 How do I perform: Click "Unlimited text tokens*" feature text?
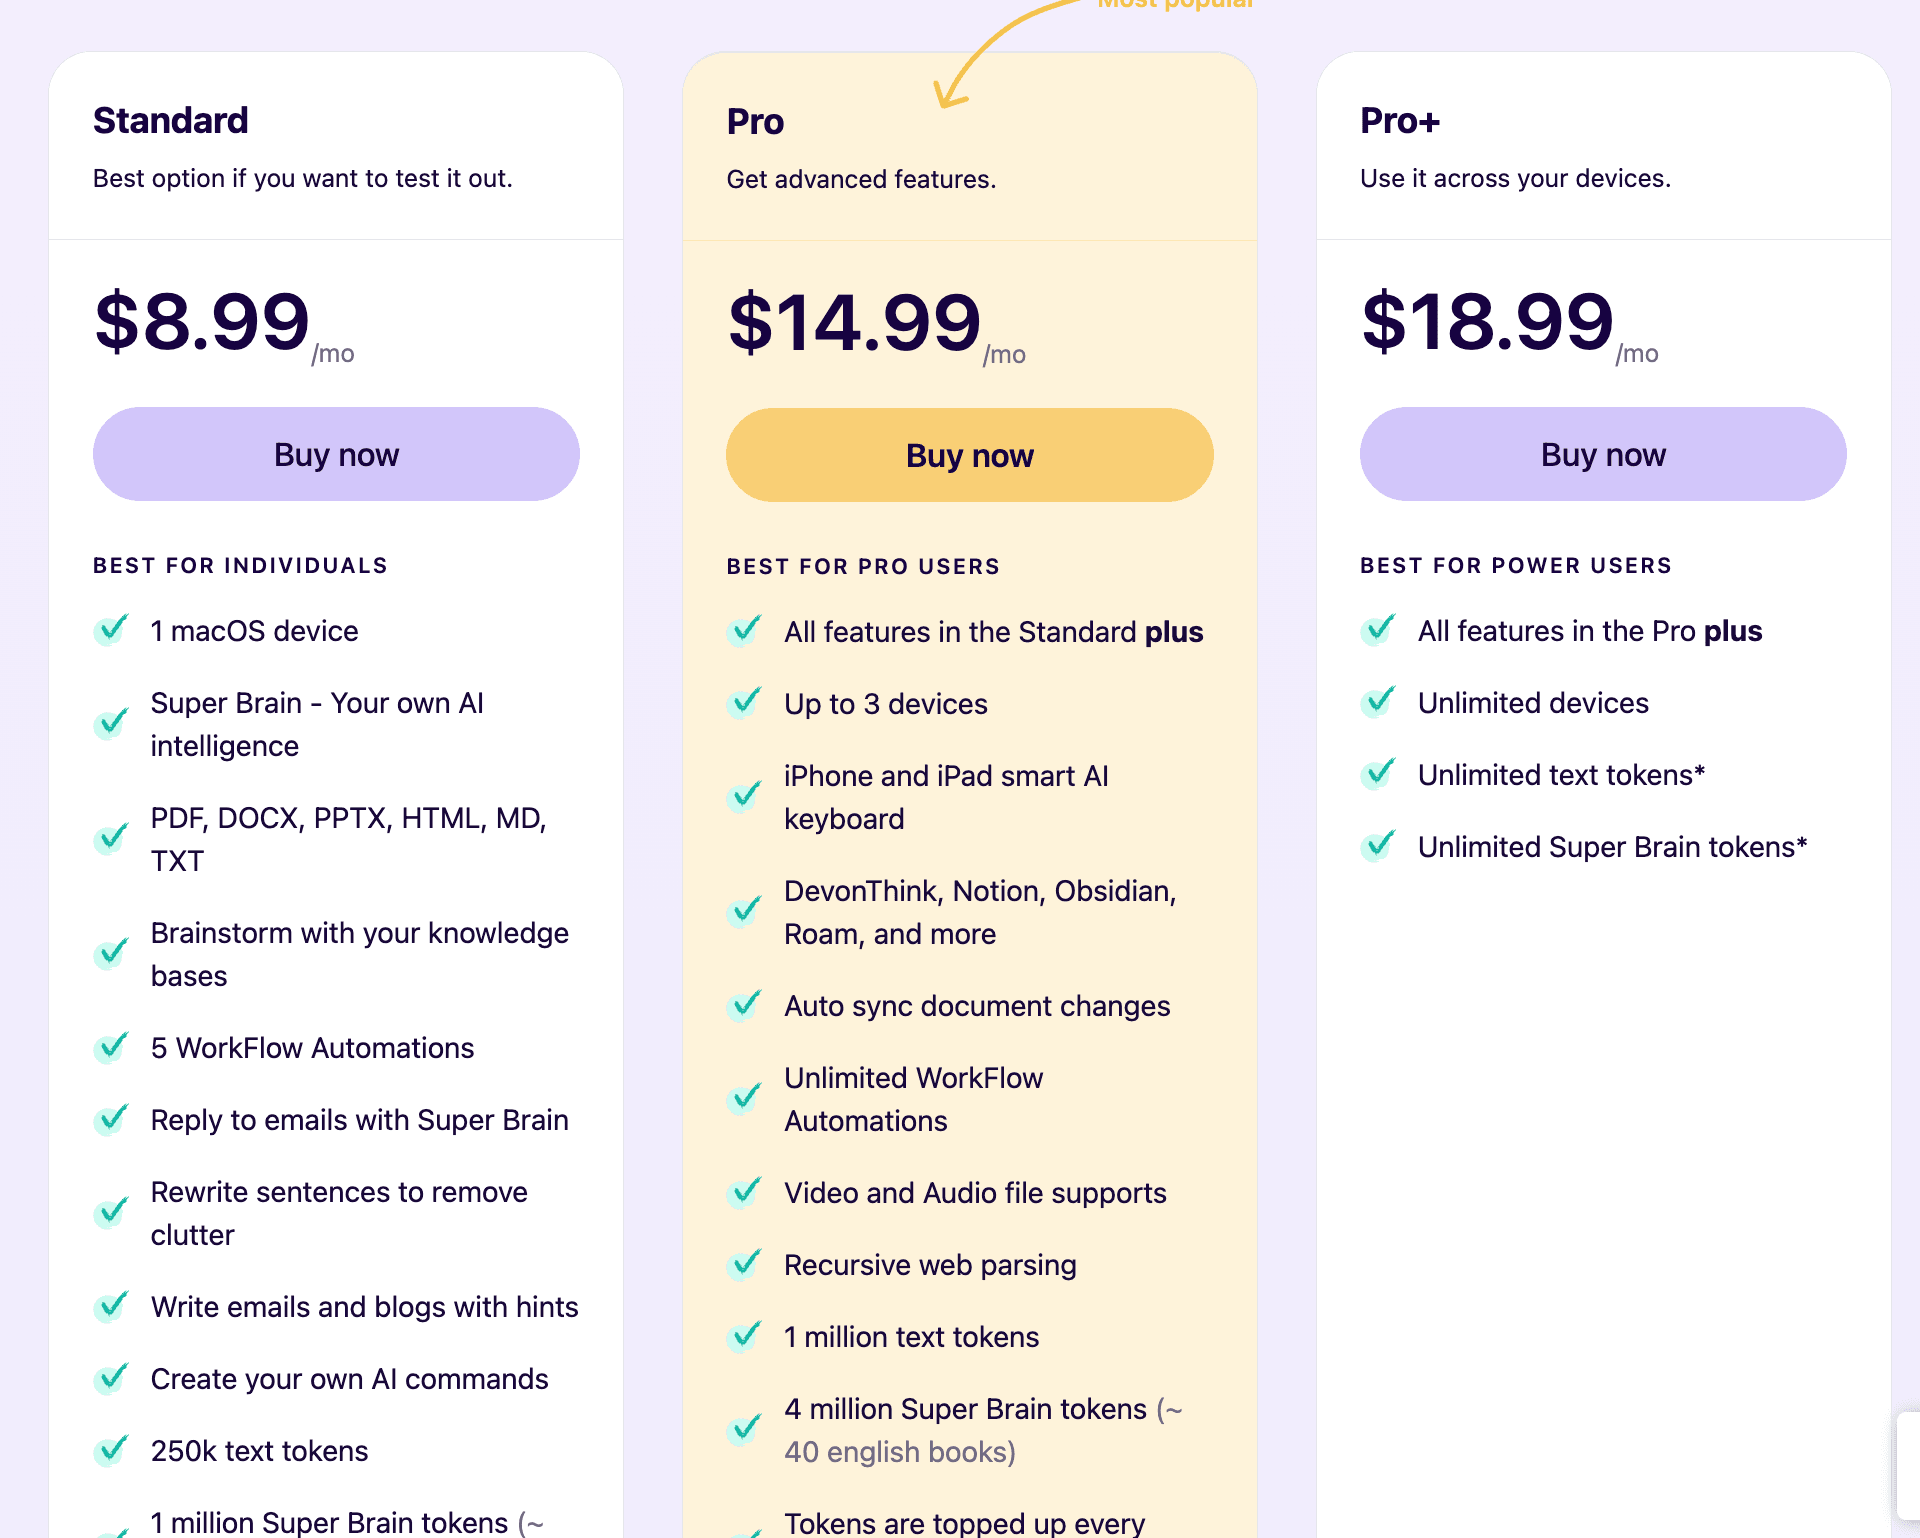[x=1561, y=774]
